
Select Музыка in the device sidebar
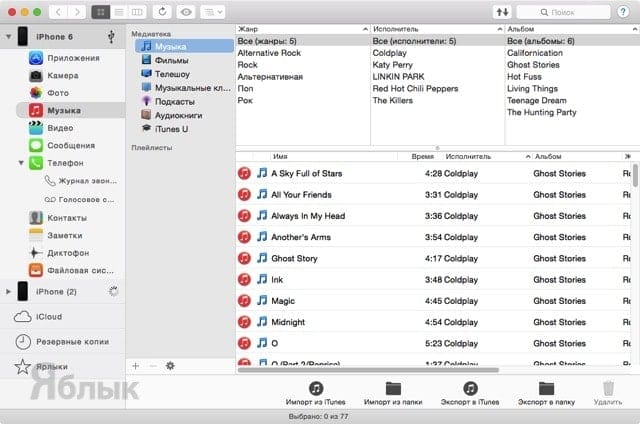click(70, 110)
